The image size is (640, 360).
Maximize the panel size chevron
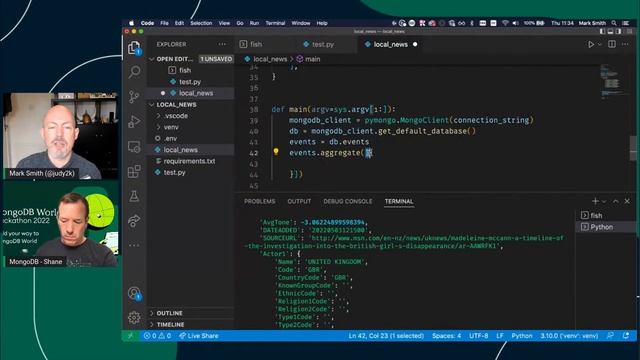coord(616,201)
